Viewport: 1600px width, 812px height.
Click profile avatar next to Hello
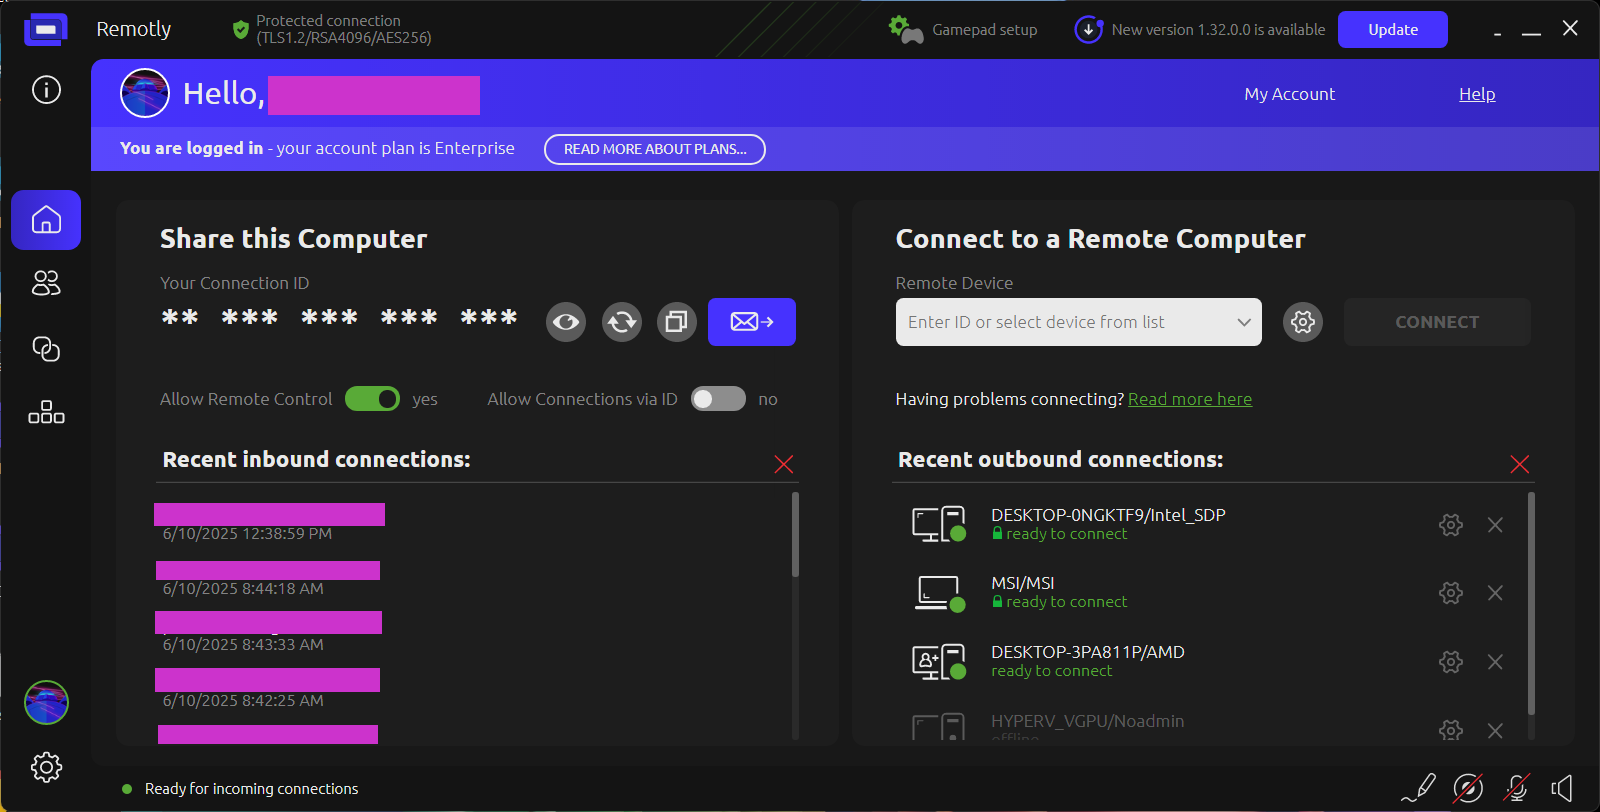pos(145,93)
